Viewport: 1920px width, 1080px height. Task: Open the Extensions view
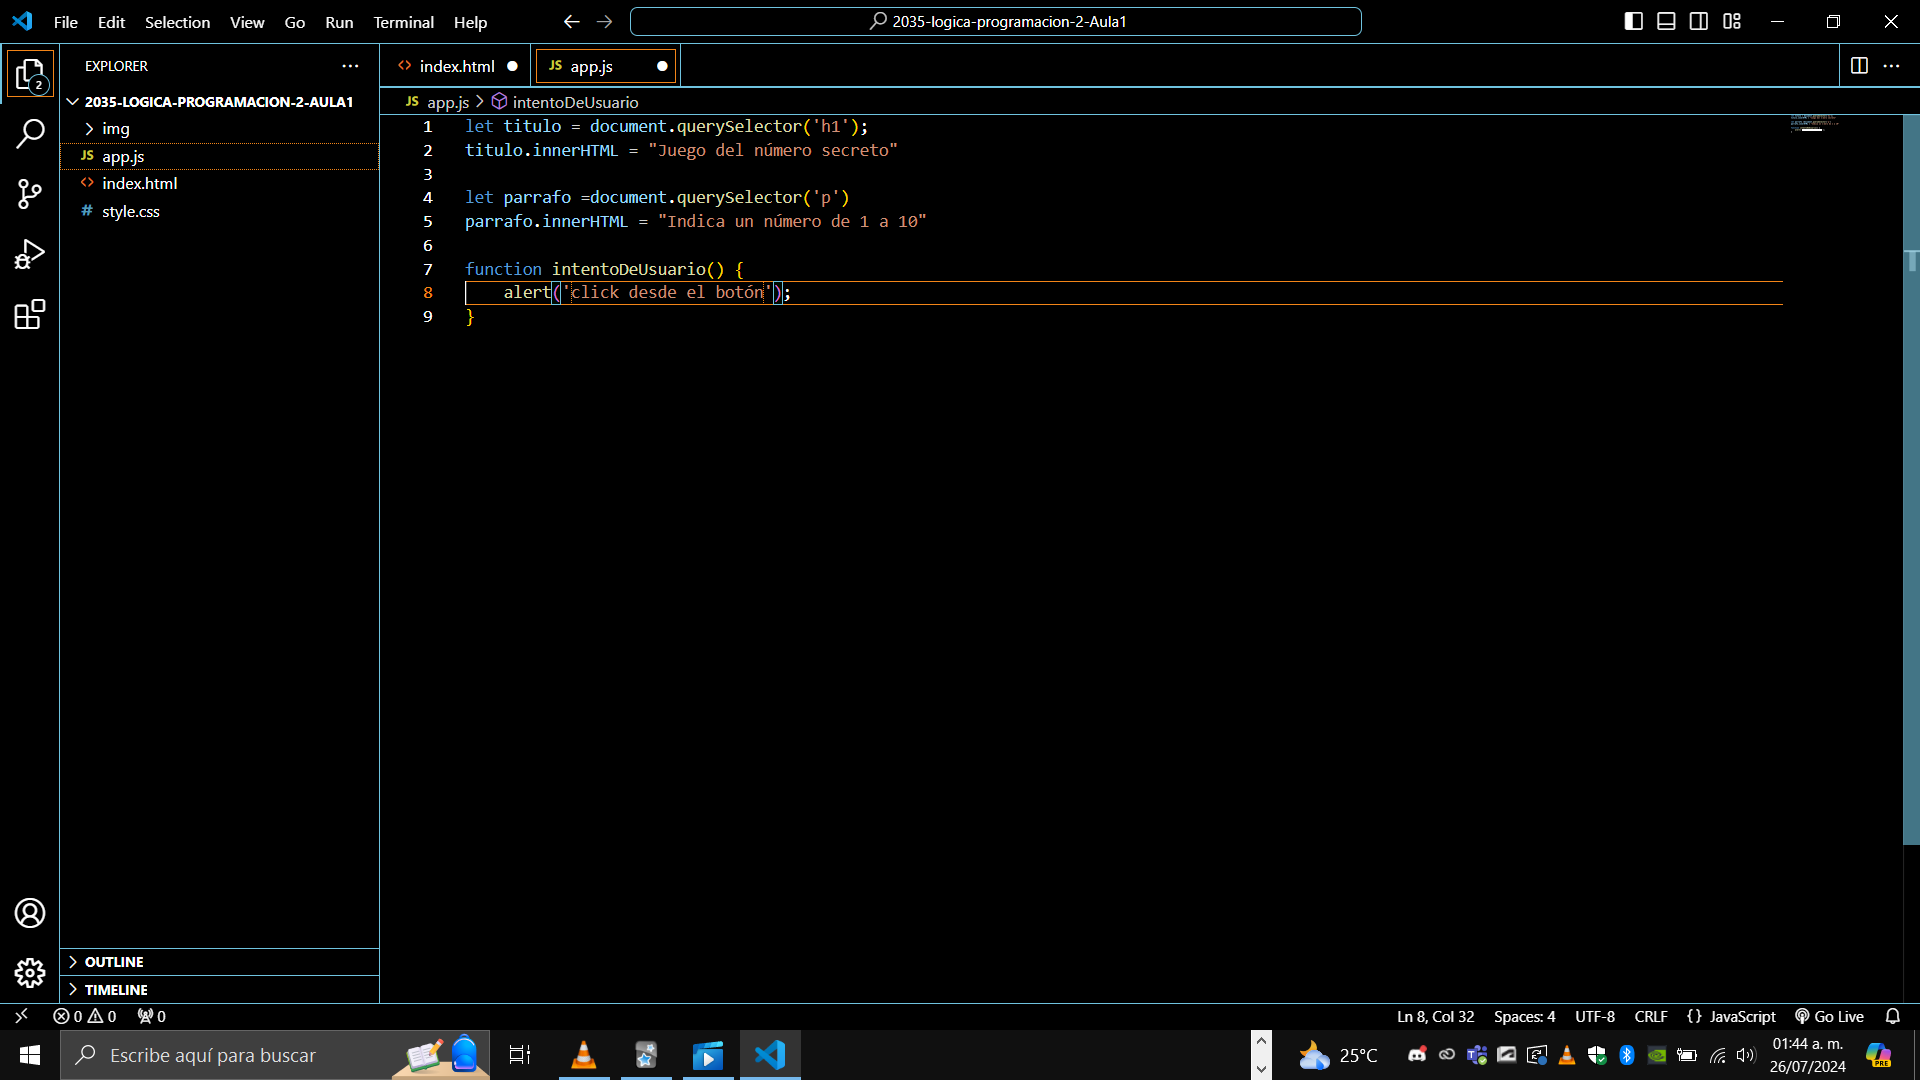click(x=30, y=315)
